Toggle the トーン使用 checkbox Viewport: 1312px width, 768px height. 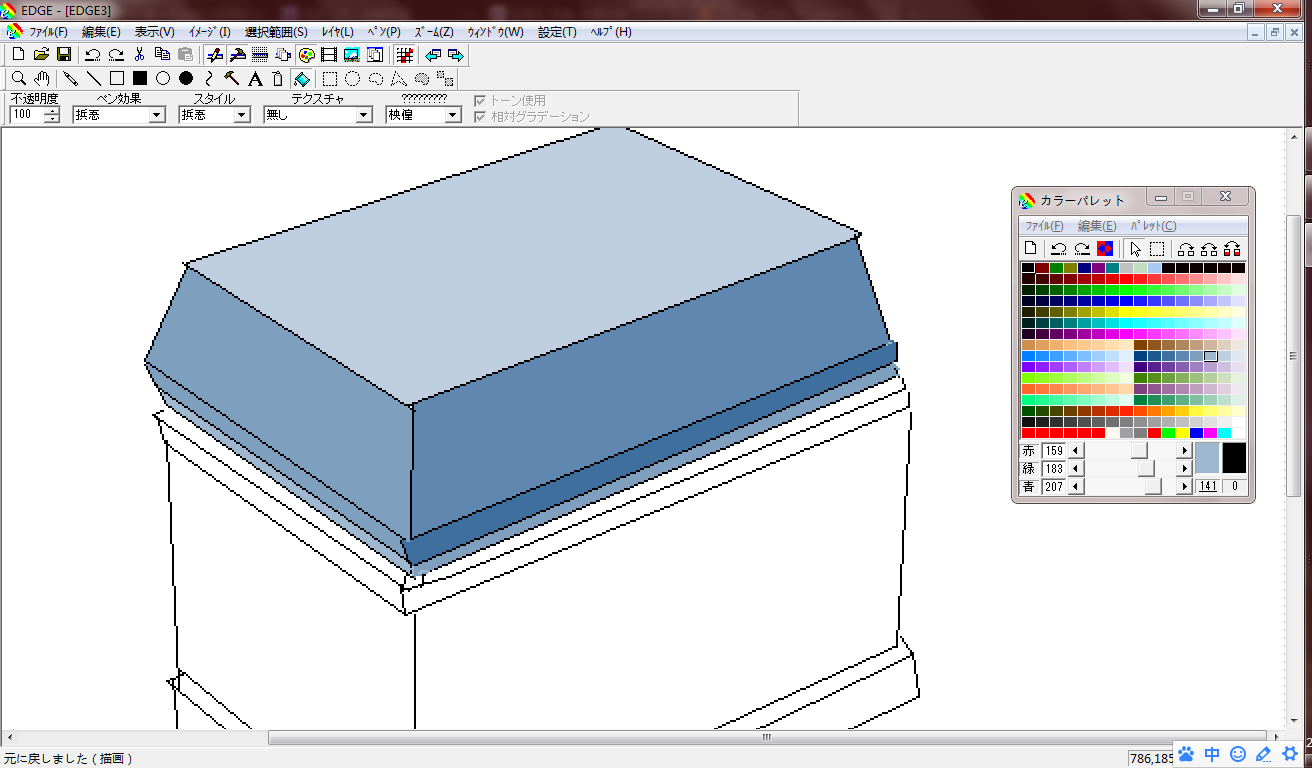click(480, 101)
